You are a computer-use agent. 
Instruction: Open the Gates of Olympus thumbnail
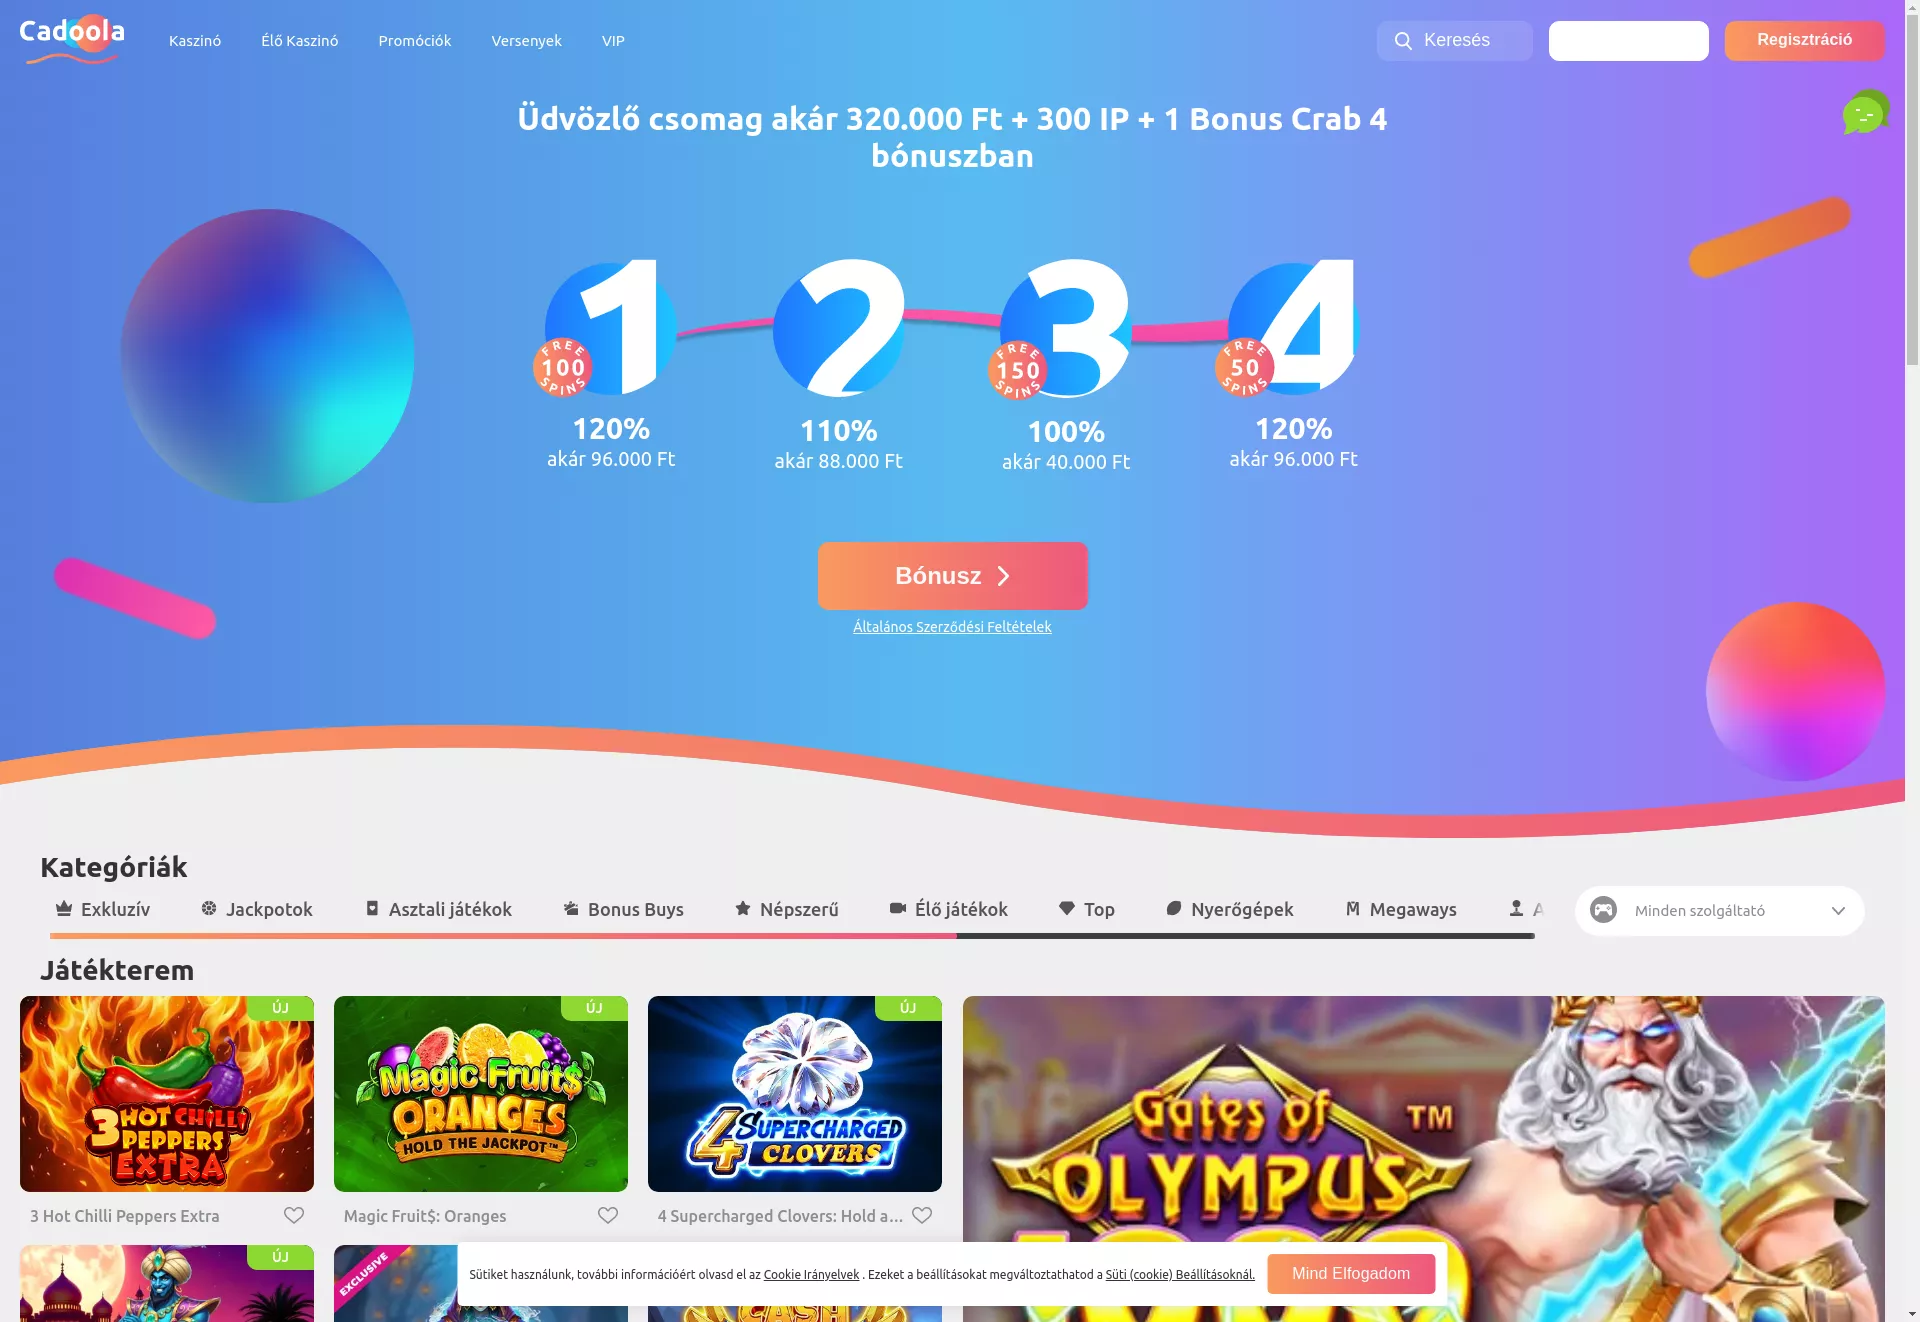click(1424, 1159)
